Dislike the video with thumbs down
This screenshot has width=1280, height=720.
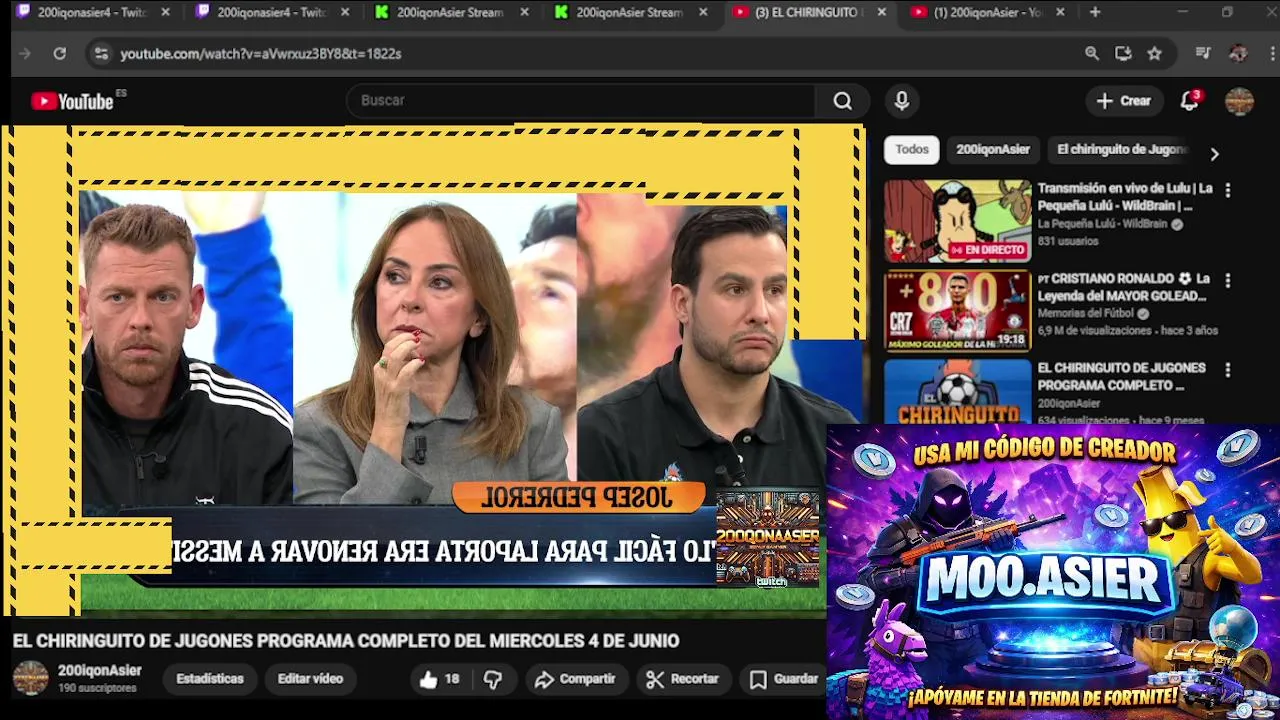493,679
